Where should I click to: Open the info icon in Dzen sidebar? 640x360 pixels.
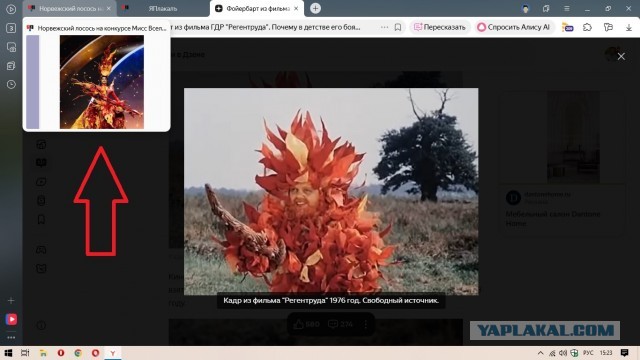[x=41, y=325]
